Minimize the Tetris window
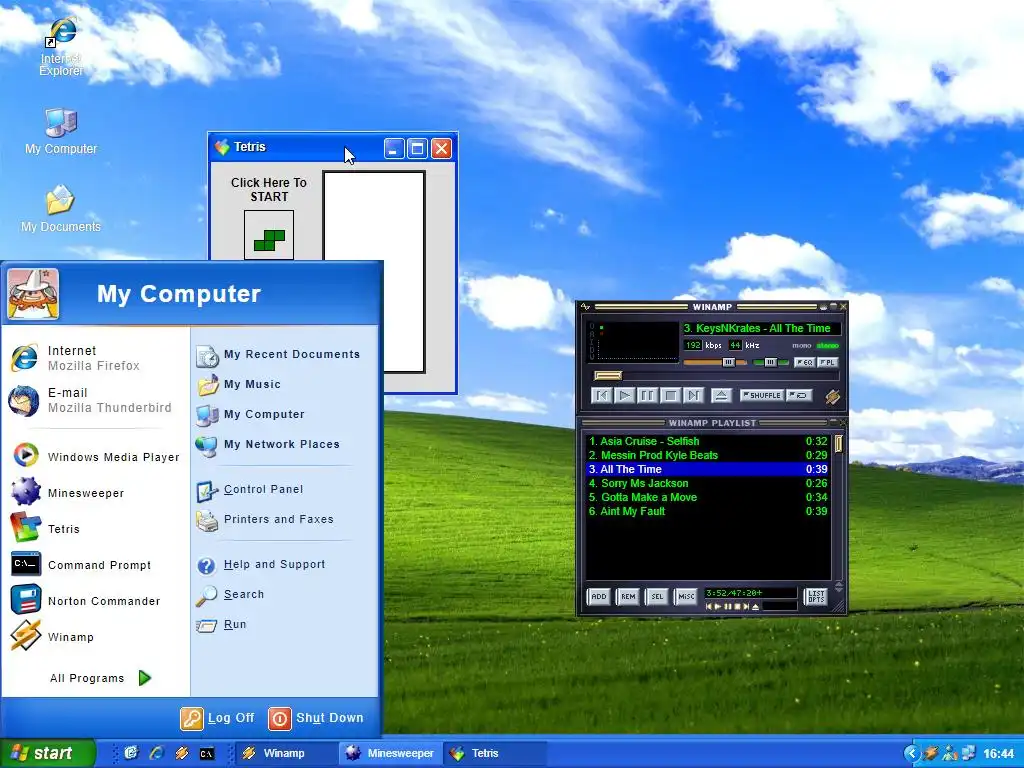 coord(394,148)
